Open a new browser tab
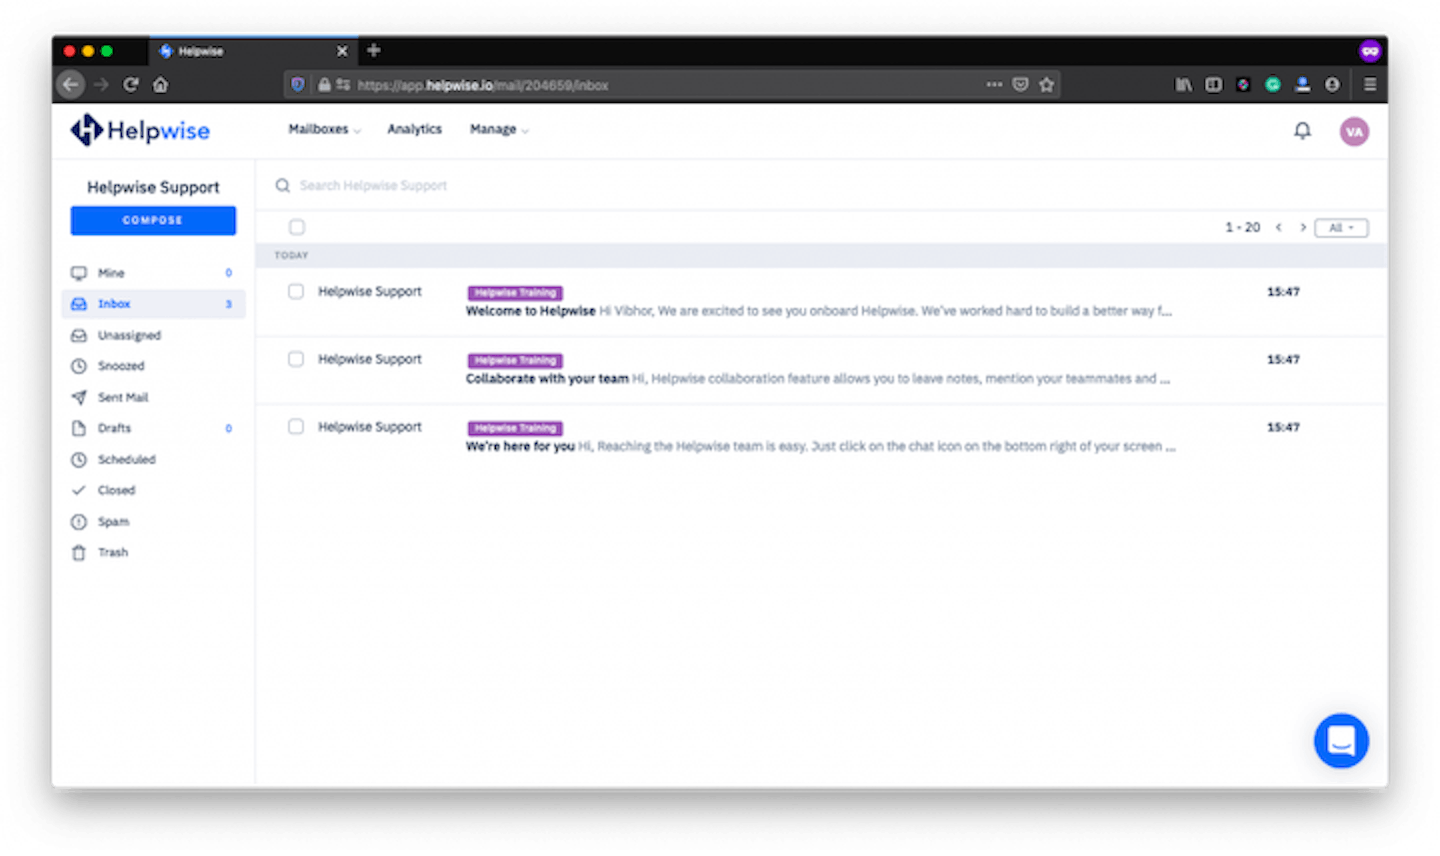The height and width of the screenshot is (856, 1440). coord(374,50)
